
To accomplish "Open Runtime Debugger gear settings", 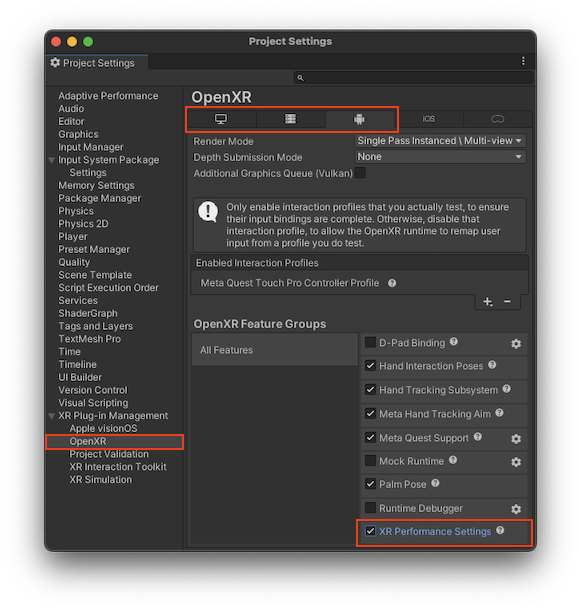I will 516,509.
